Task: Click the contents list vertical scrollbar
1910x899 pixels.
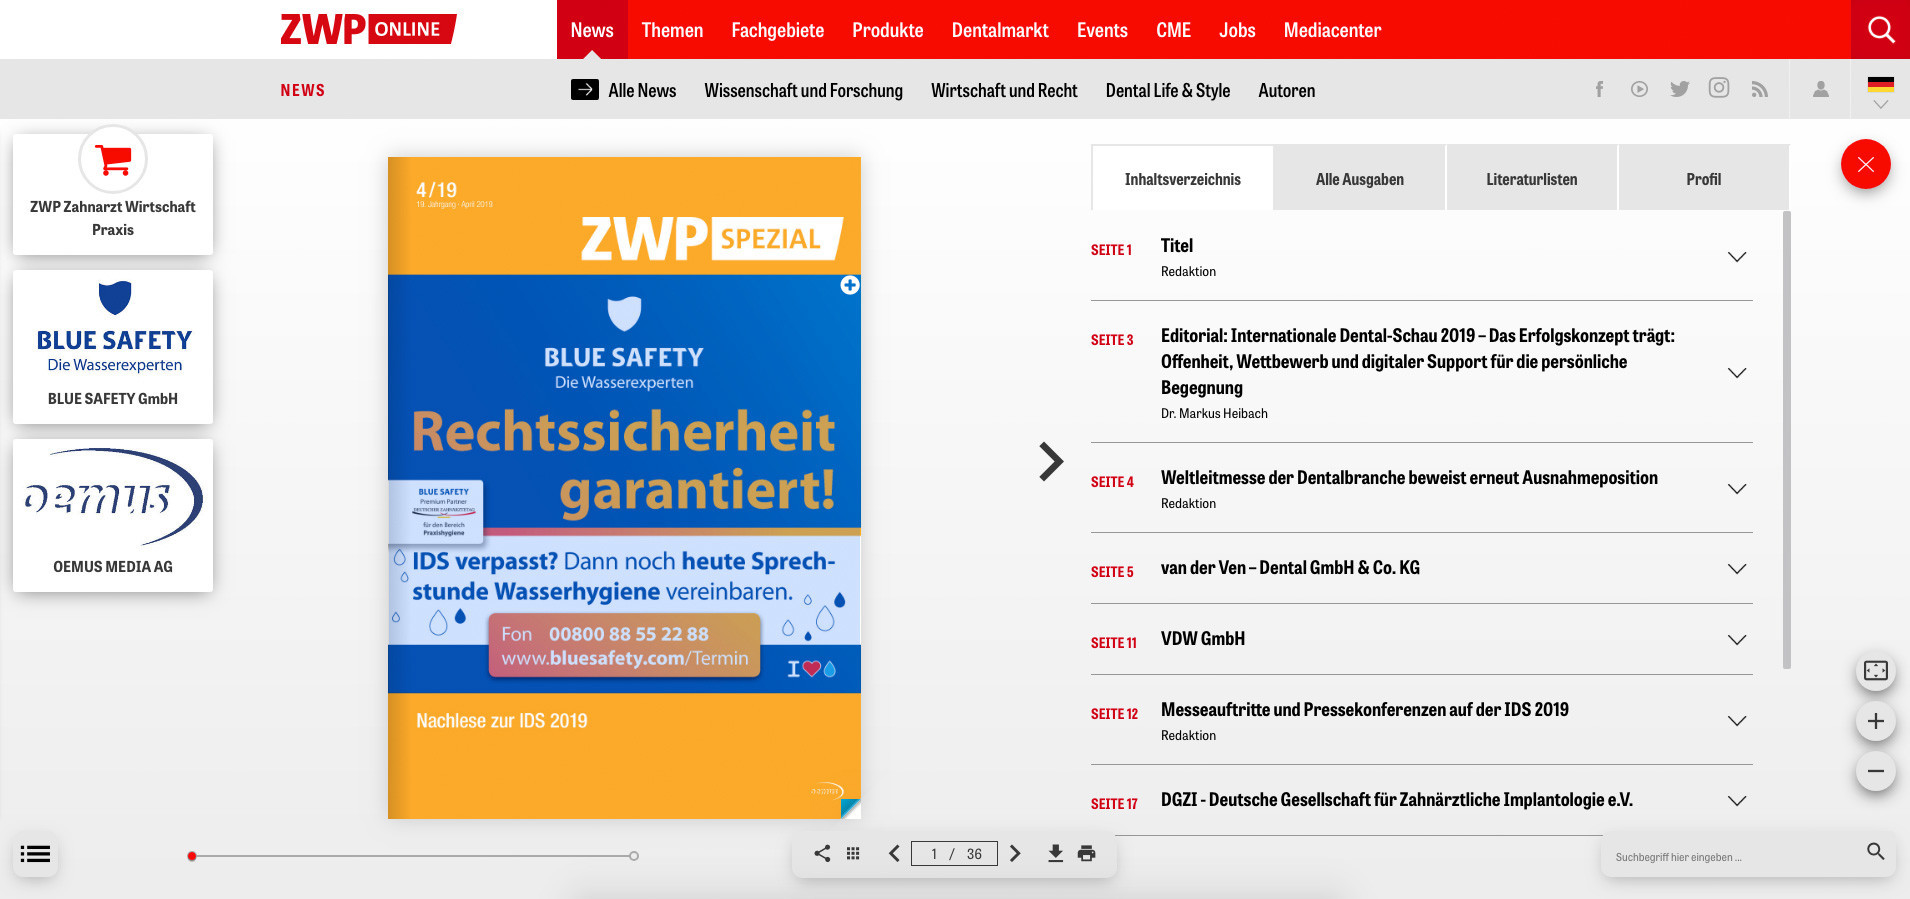Action: tap(1787, 440)
